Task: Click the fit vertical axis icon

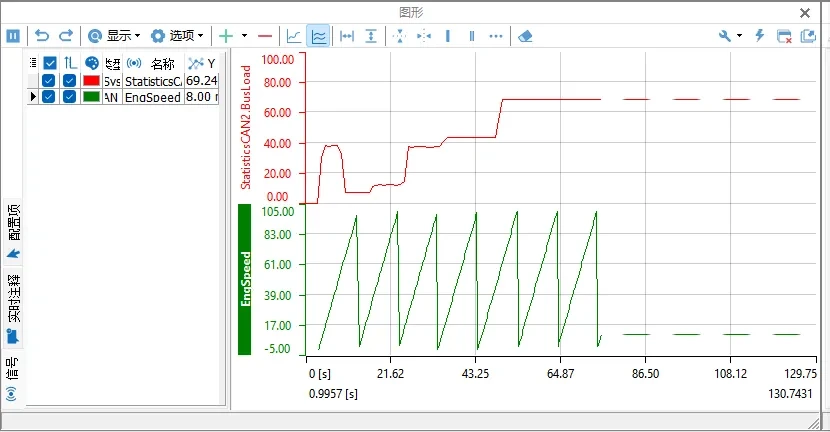Action: pyautogui.click(x=371, y=35)
